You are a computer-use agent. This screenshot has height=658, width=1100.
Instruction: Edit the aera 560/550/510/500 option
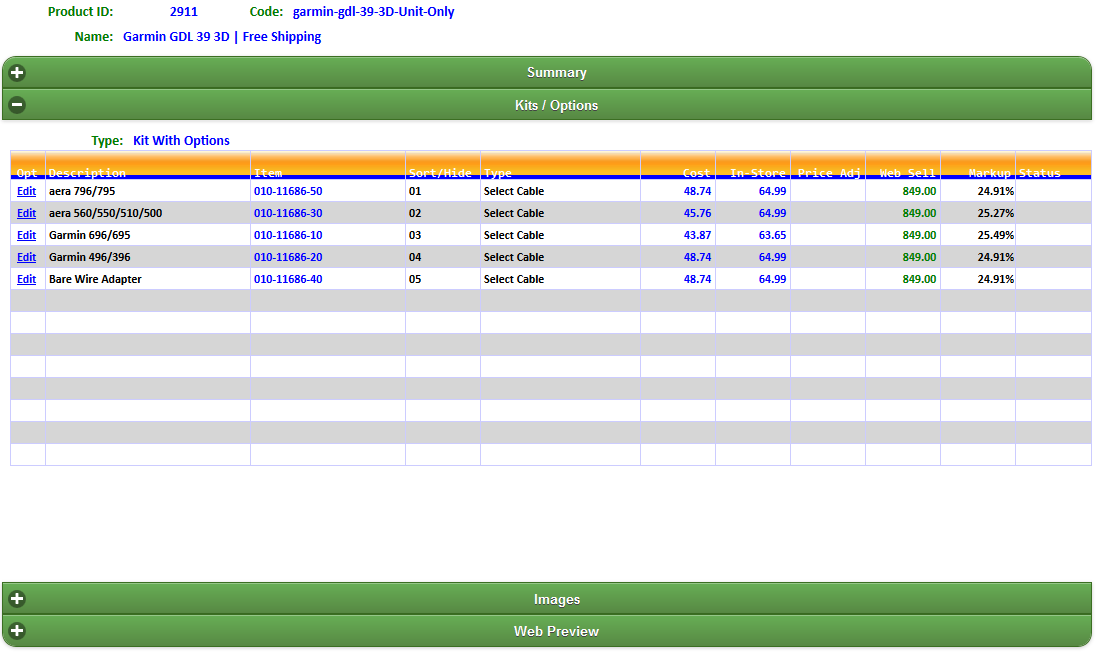pyautogui.click(x=27, y=213)
